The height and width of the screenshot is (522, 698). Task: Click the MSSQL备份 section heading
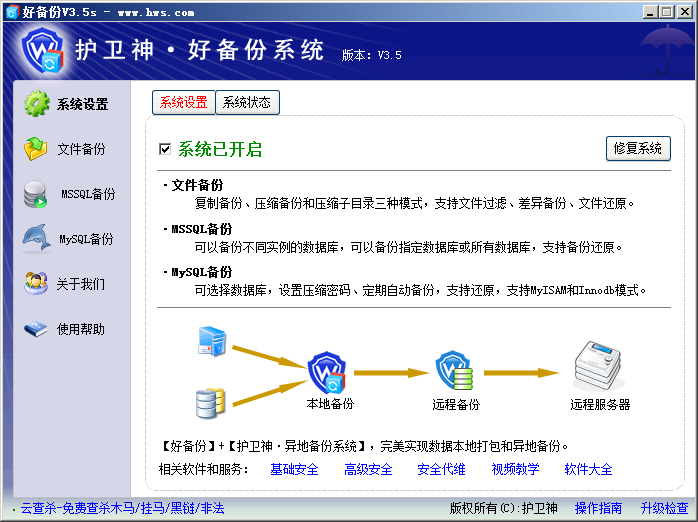pos(202,229)
